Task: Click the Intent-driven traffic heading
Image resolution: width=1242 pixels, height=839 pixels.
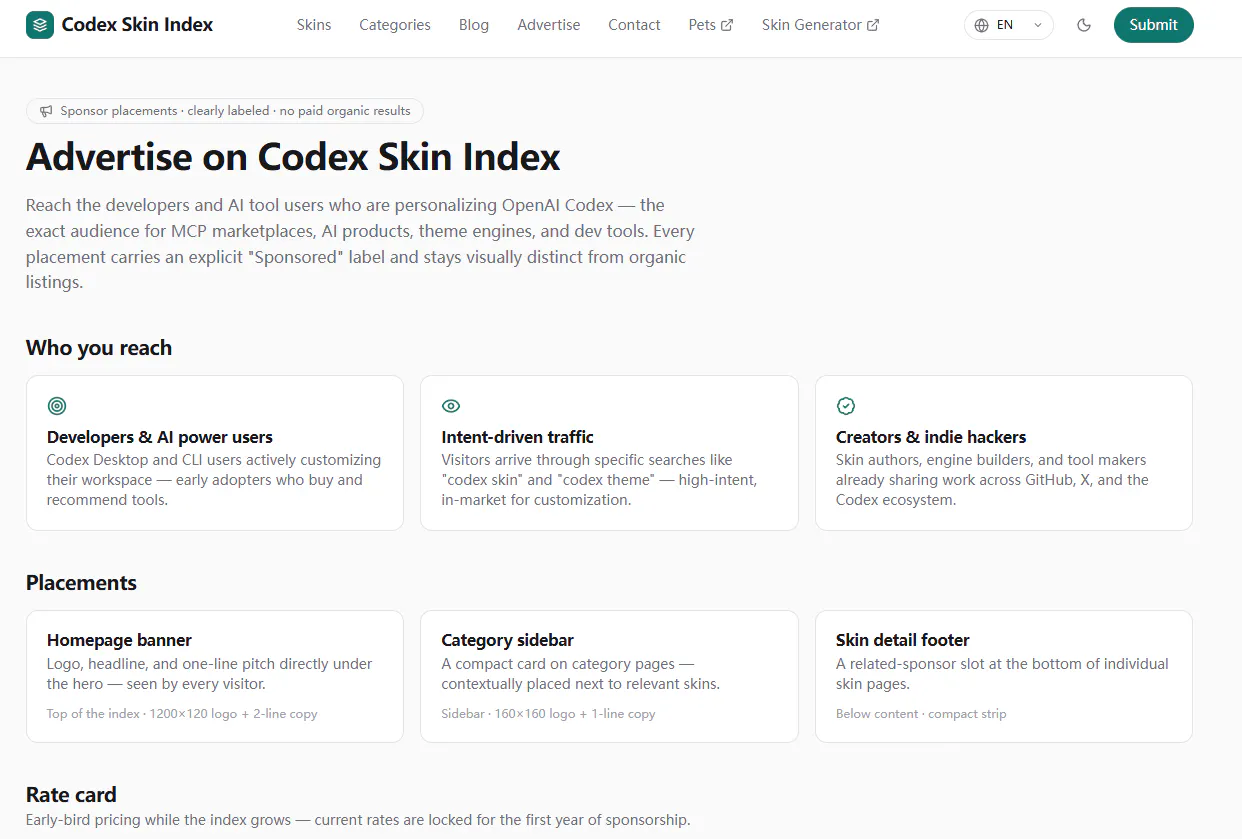Action: (517, 437)
